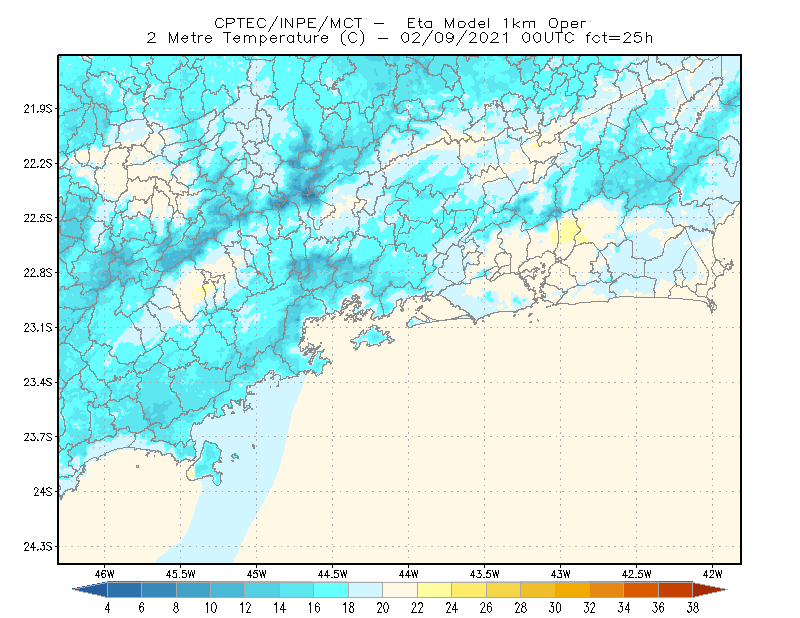Click the colorbar value label '30'
Viewport: 800px width, 618px height.
555,608
